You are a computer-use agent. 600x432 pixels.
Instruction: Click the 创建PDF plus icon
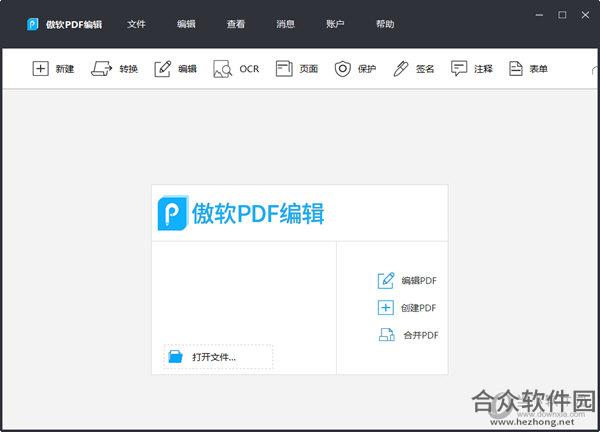(386, 308)
